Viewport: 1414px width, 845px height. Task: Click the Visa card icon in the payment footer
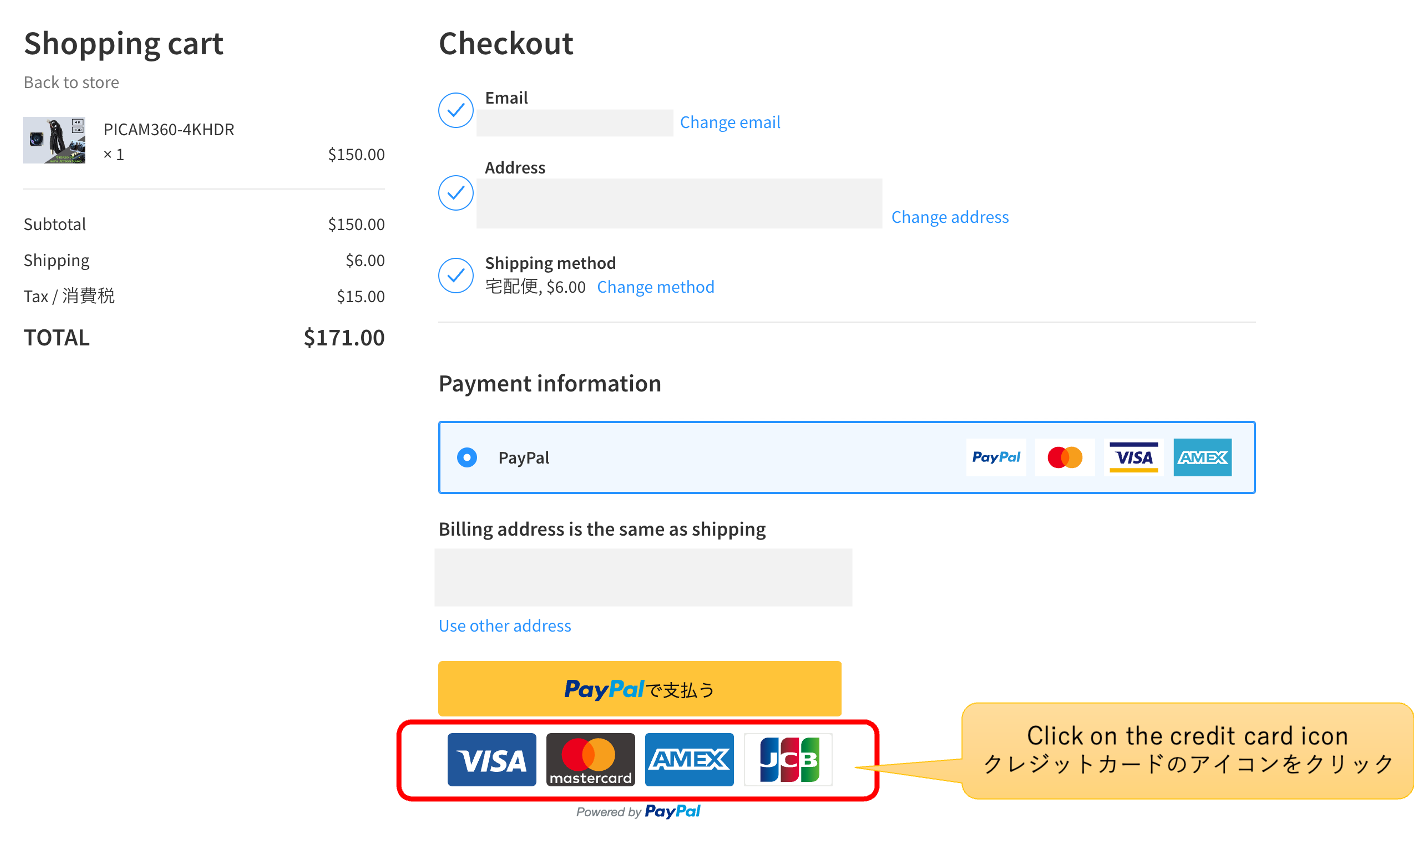point(491,759)
